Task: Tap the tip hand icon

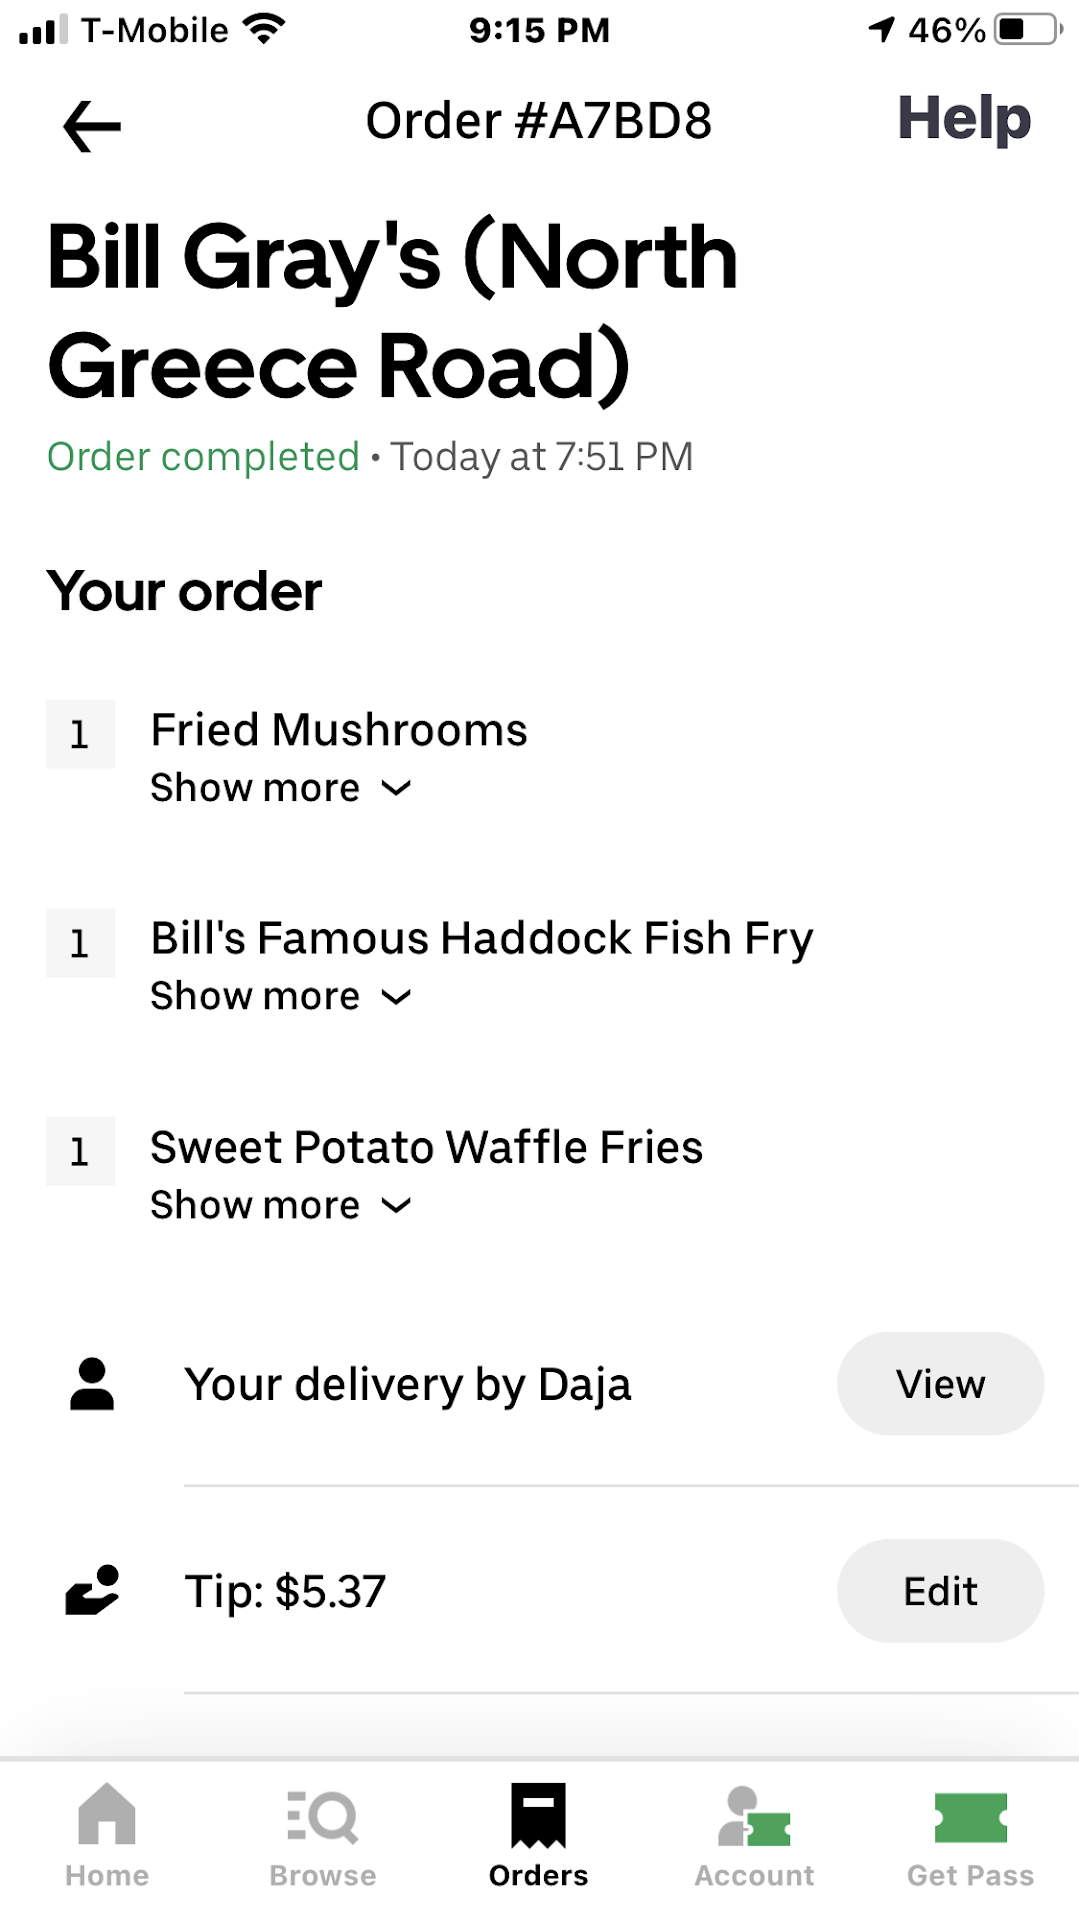Action: [x=92, y=1590]
